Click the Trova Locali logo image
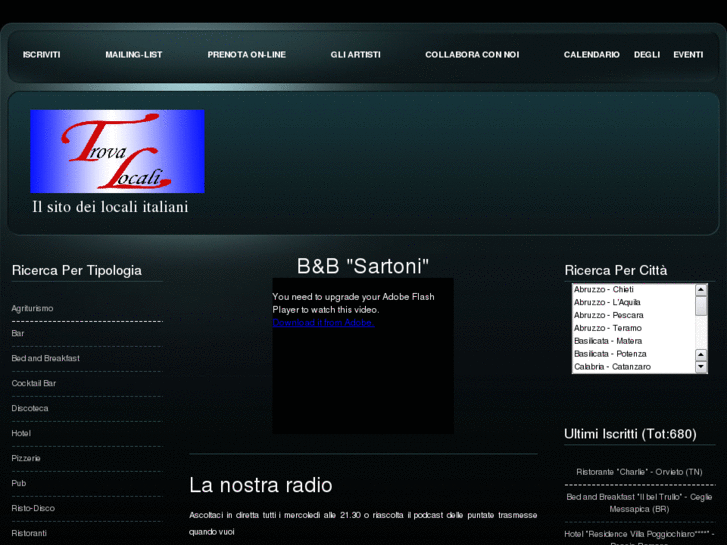727x545 pixels. [x=117, y=151]
